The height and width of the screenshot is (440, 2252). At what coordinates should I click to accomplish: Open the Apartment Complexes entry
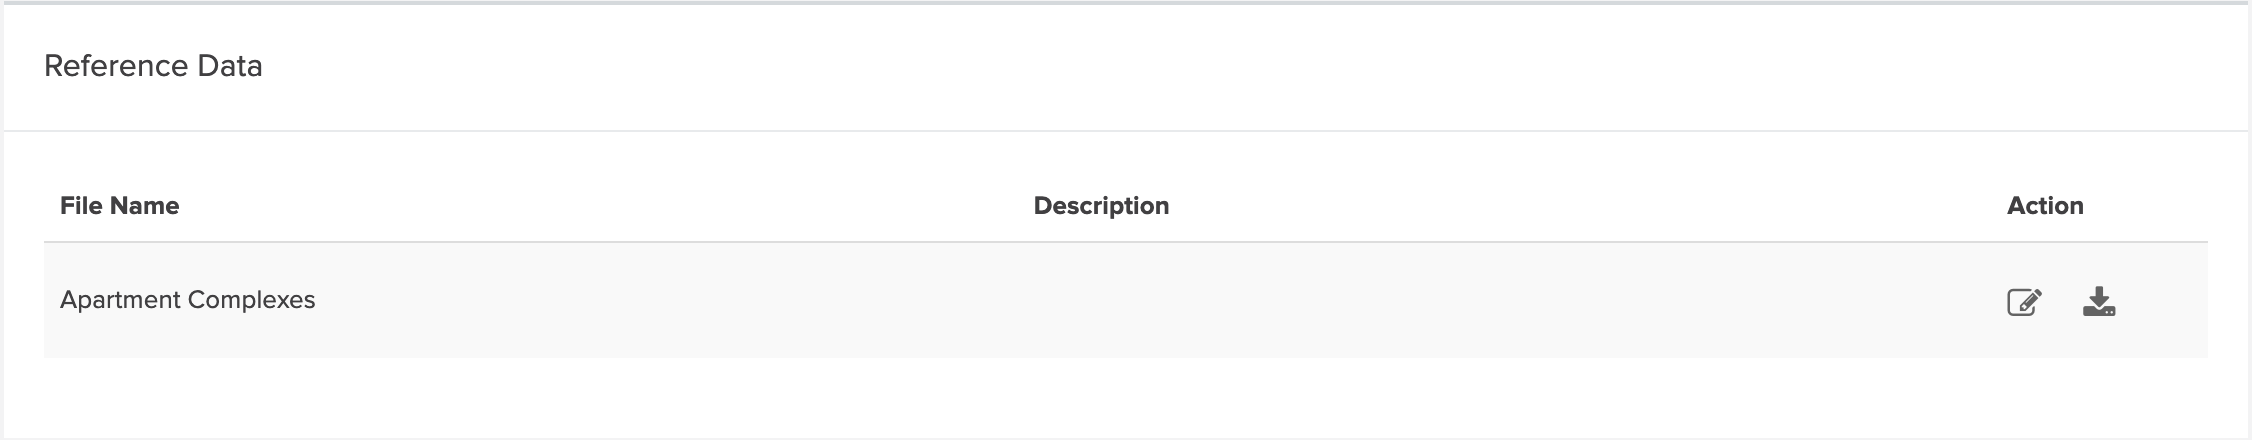187,300
